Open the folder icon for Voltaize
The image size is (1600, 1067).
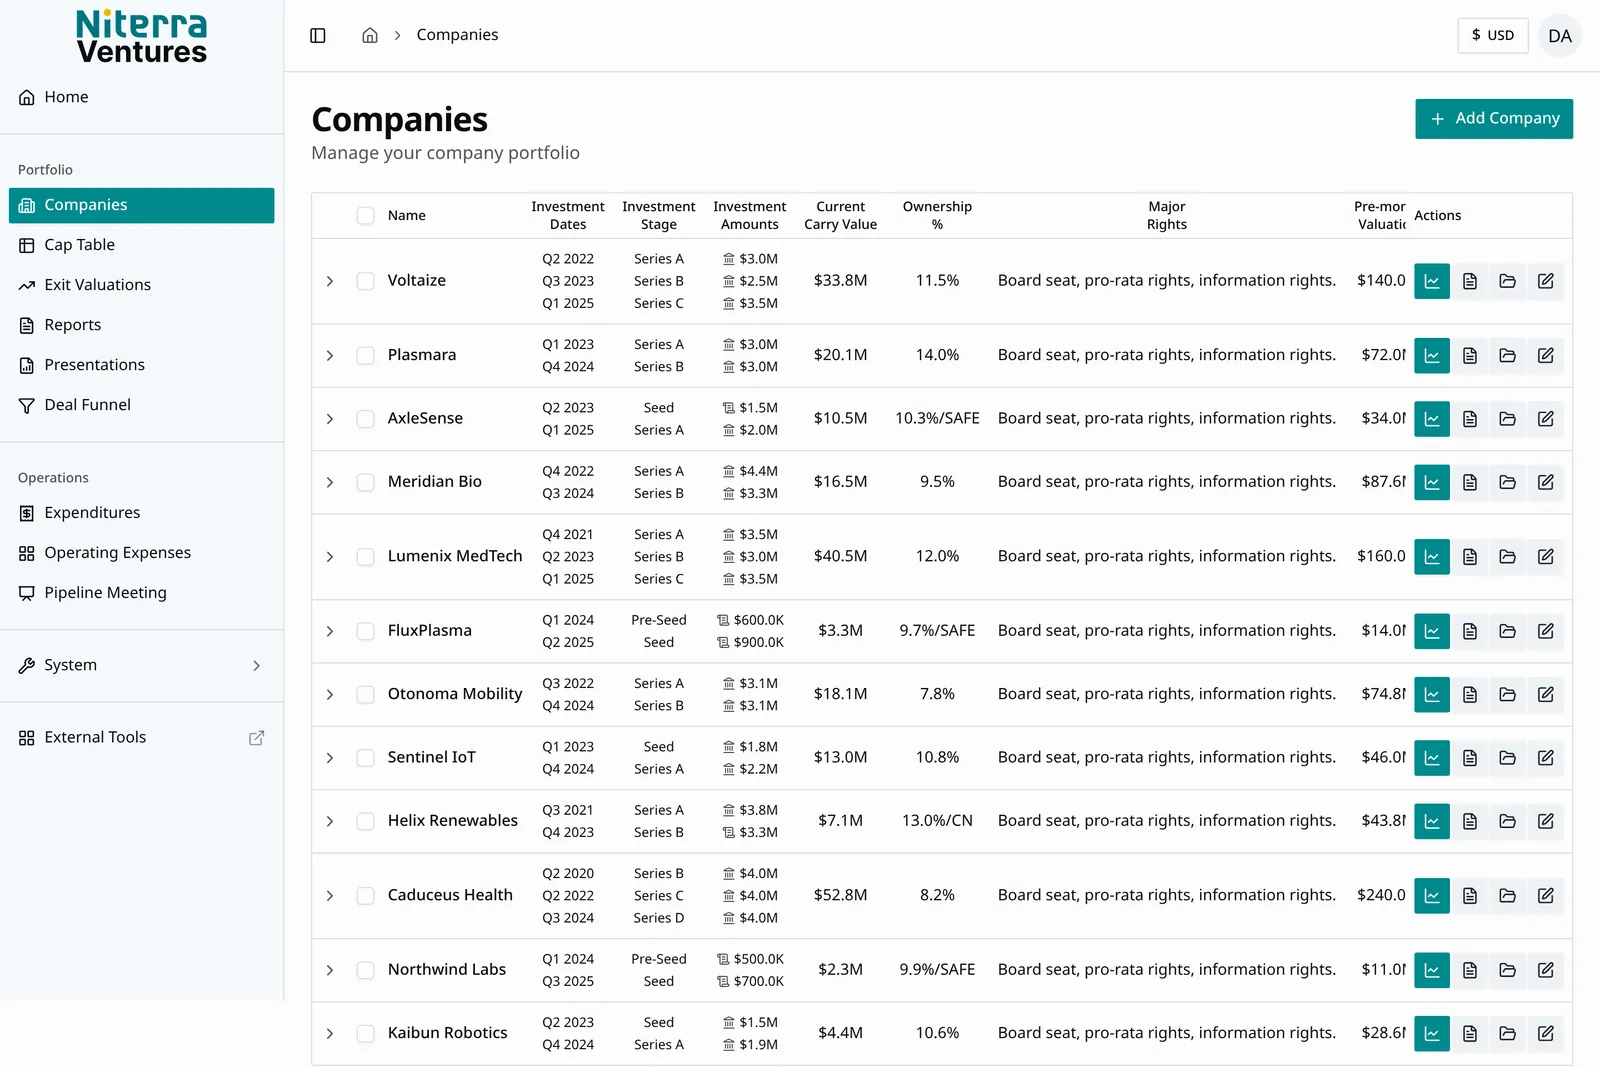tap(1508, 281)
